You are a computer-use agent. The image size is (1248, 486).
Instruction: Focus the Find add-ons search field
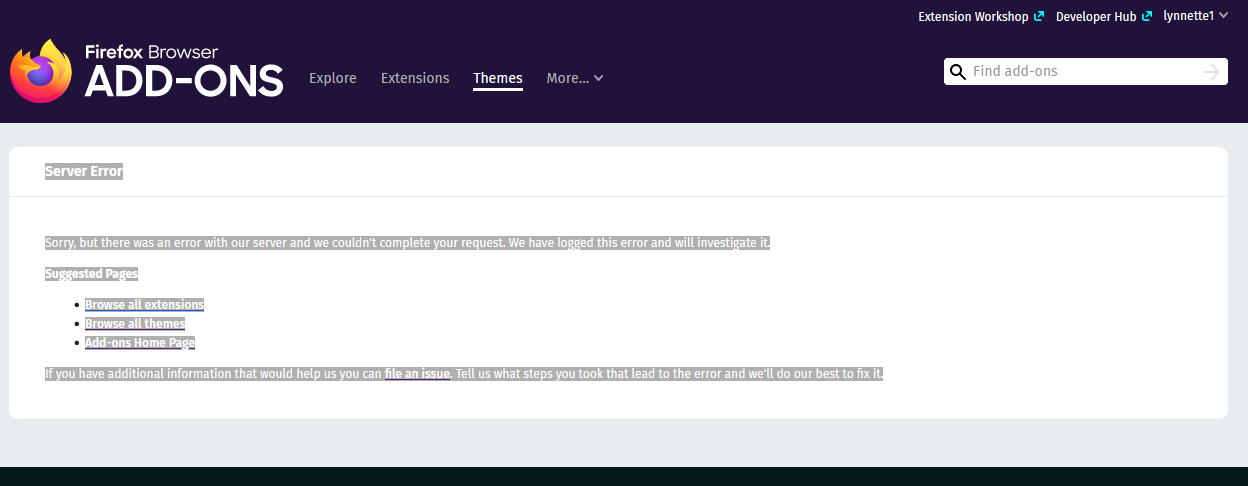1085,72
